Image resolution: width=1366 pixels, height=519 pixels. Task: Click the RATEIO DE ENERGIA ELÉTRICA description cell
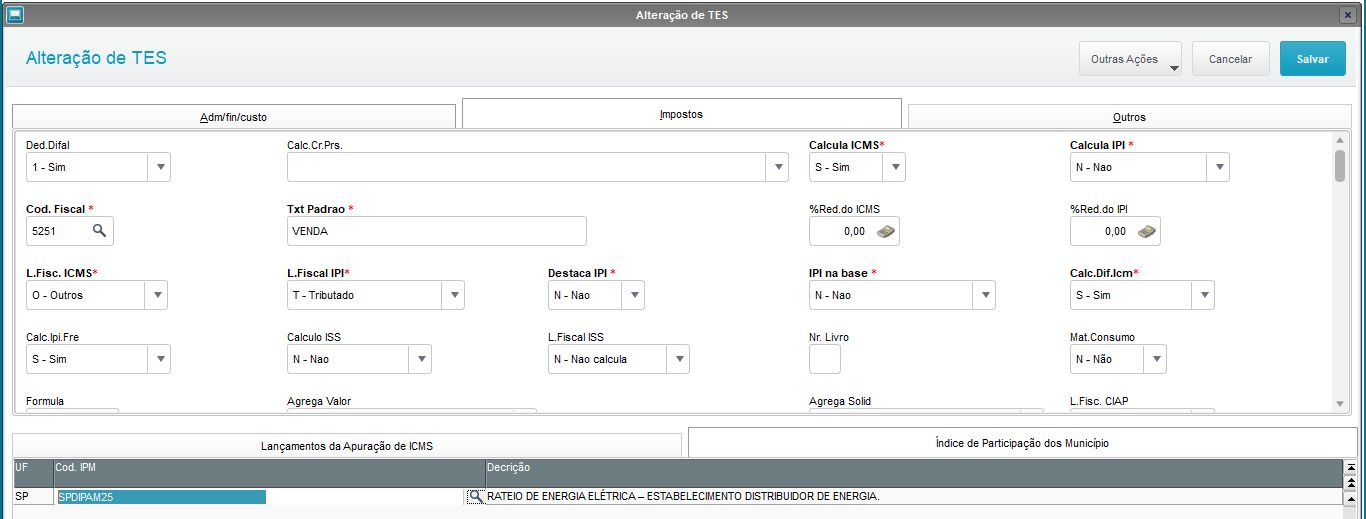[912, 496]
